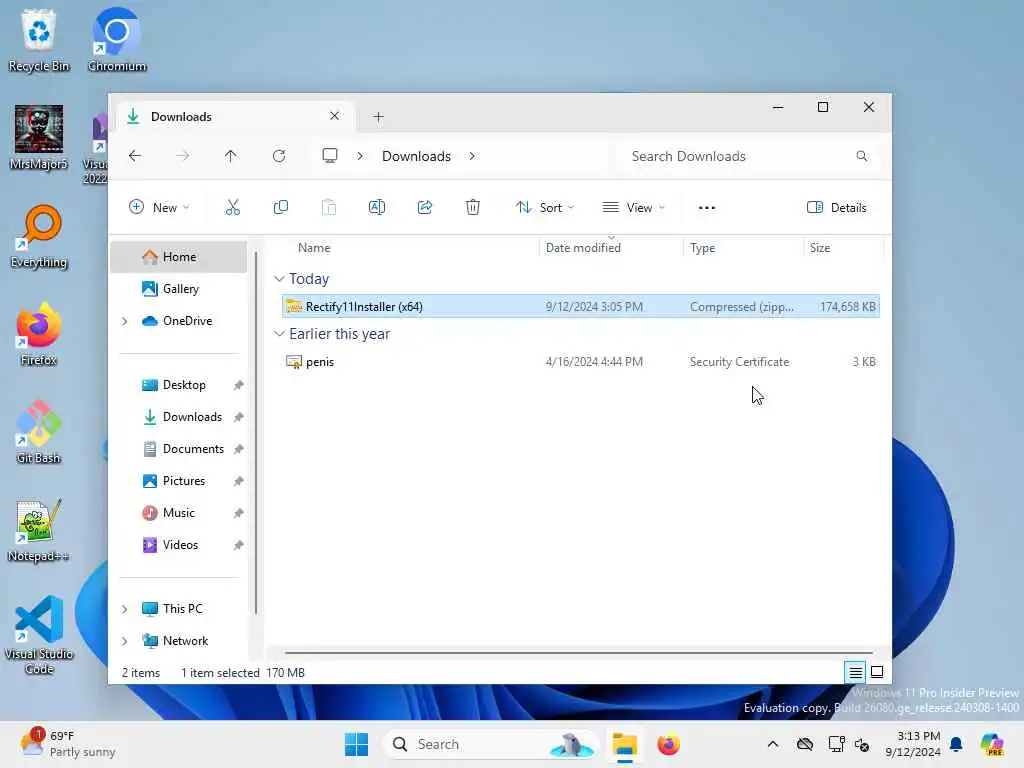This screenshot has width=1024, height=768.
Task: Select the Downloads tab
Action: (x=235, y=116)
